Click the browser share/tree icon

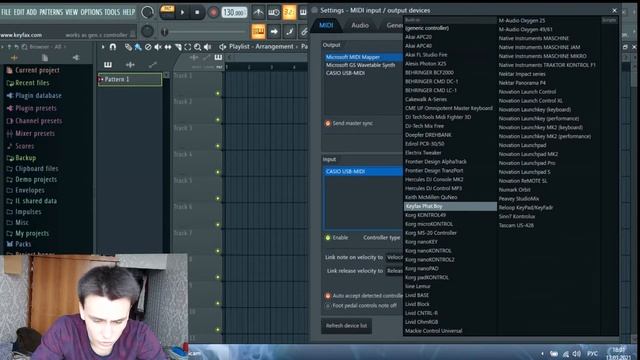pyautogui.click(x=76, y=58)
